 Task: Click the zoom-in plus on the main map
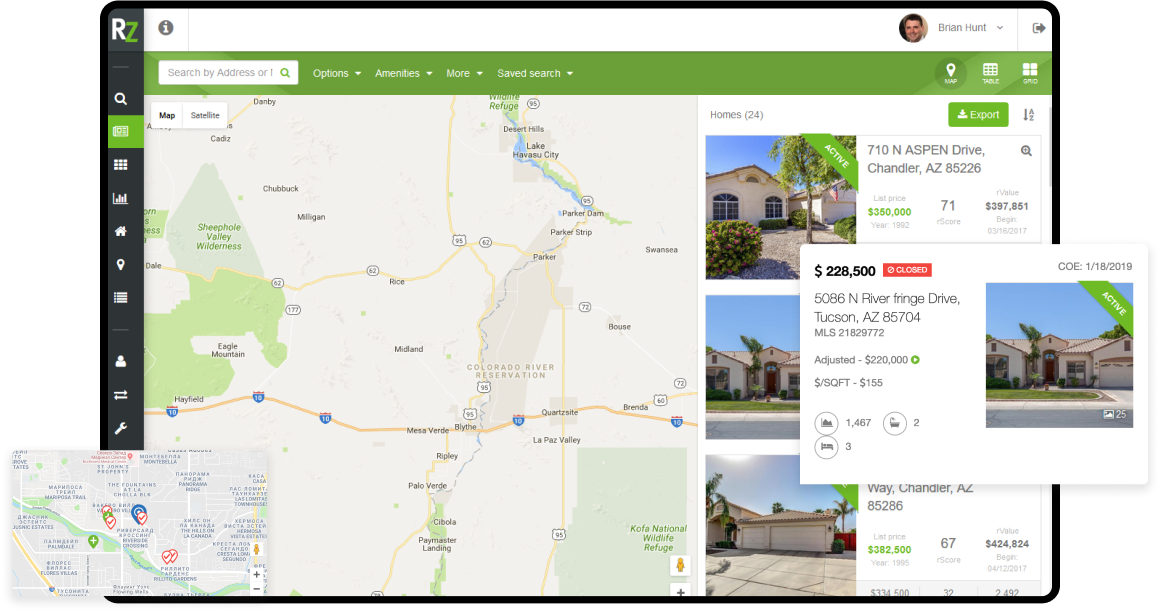point(680,591)
